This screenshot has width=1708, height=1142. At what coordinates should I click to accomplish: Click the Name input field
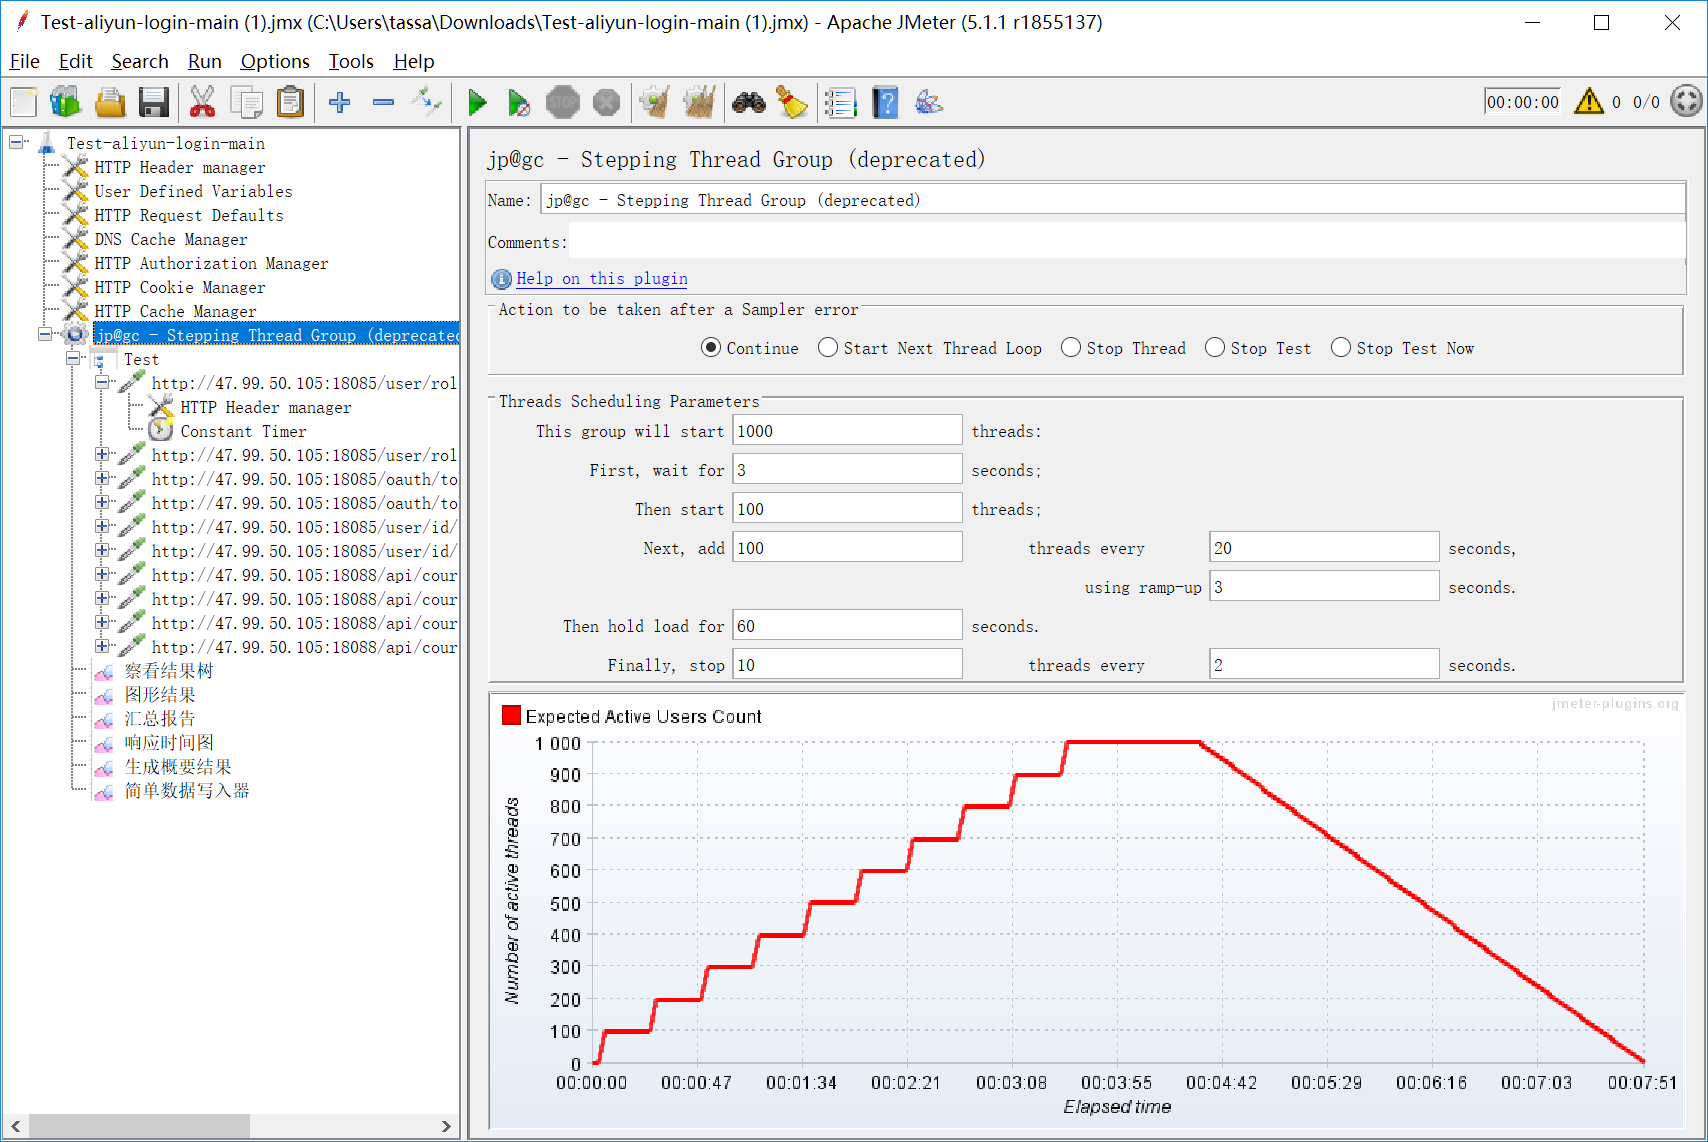[x=1112, y=200]
